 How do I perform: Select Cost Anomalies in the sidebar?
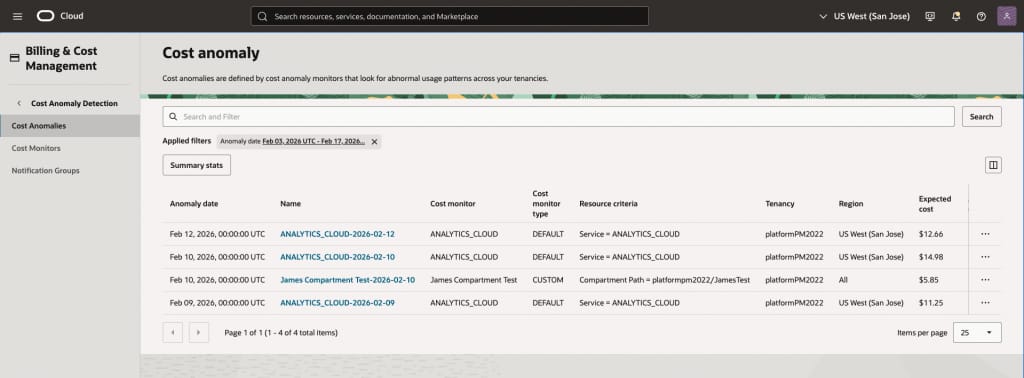tap(70, 126)
